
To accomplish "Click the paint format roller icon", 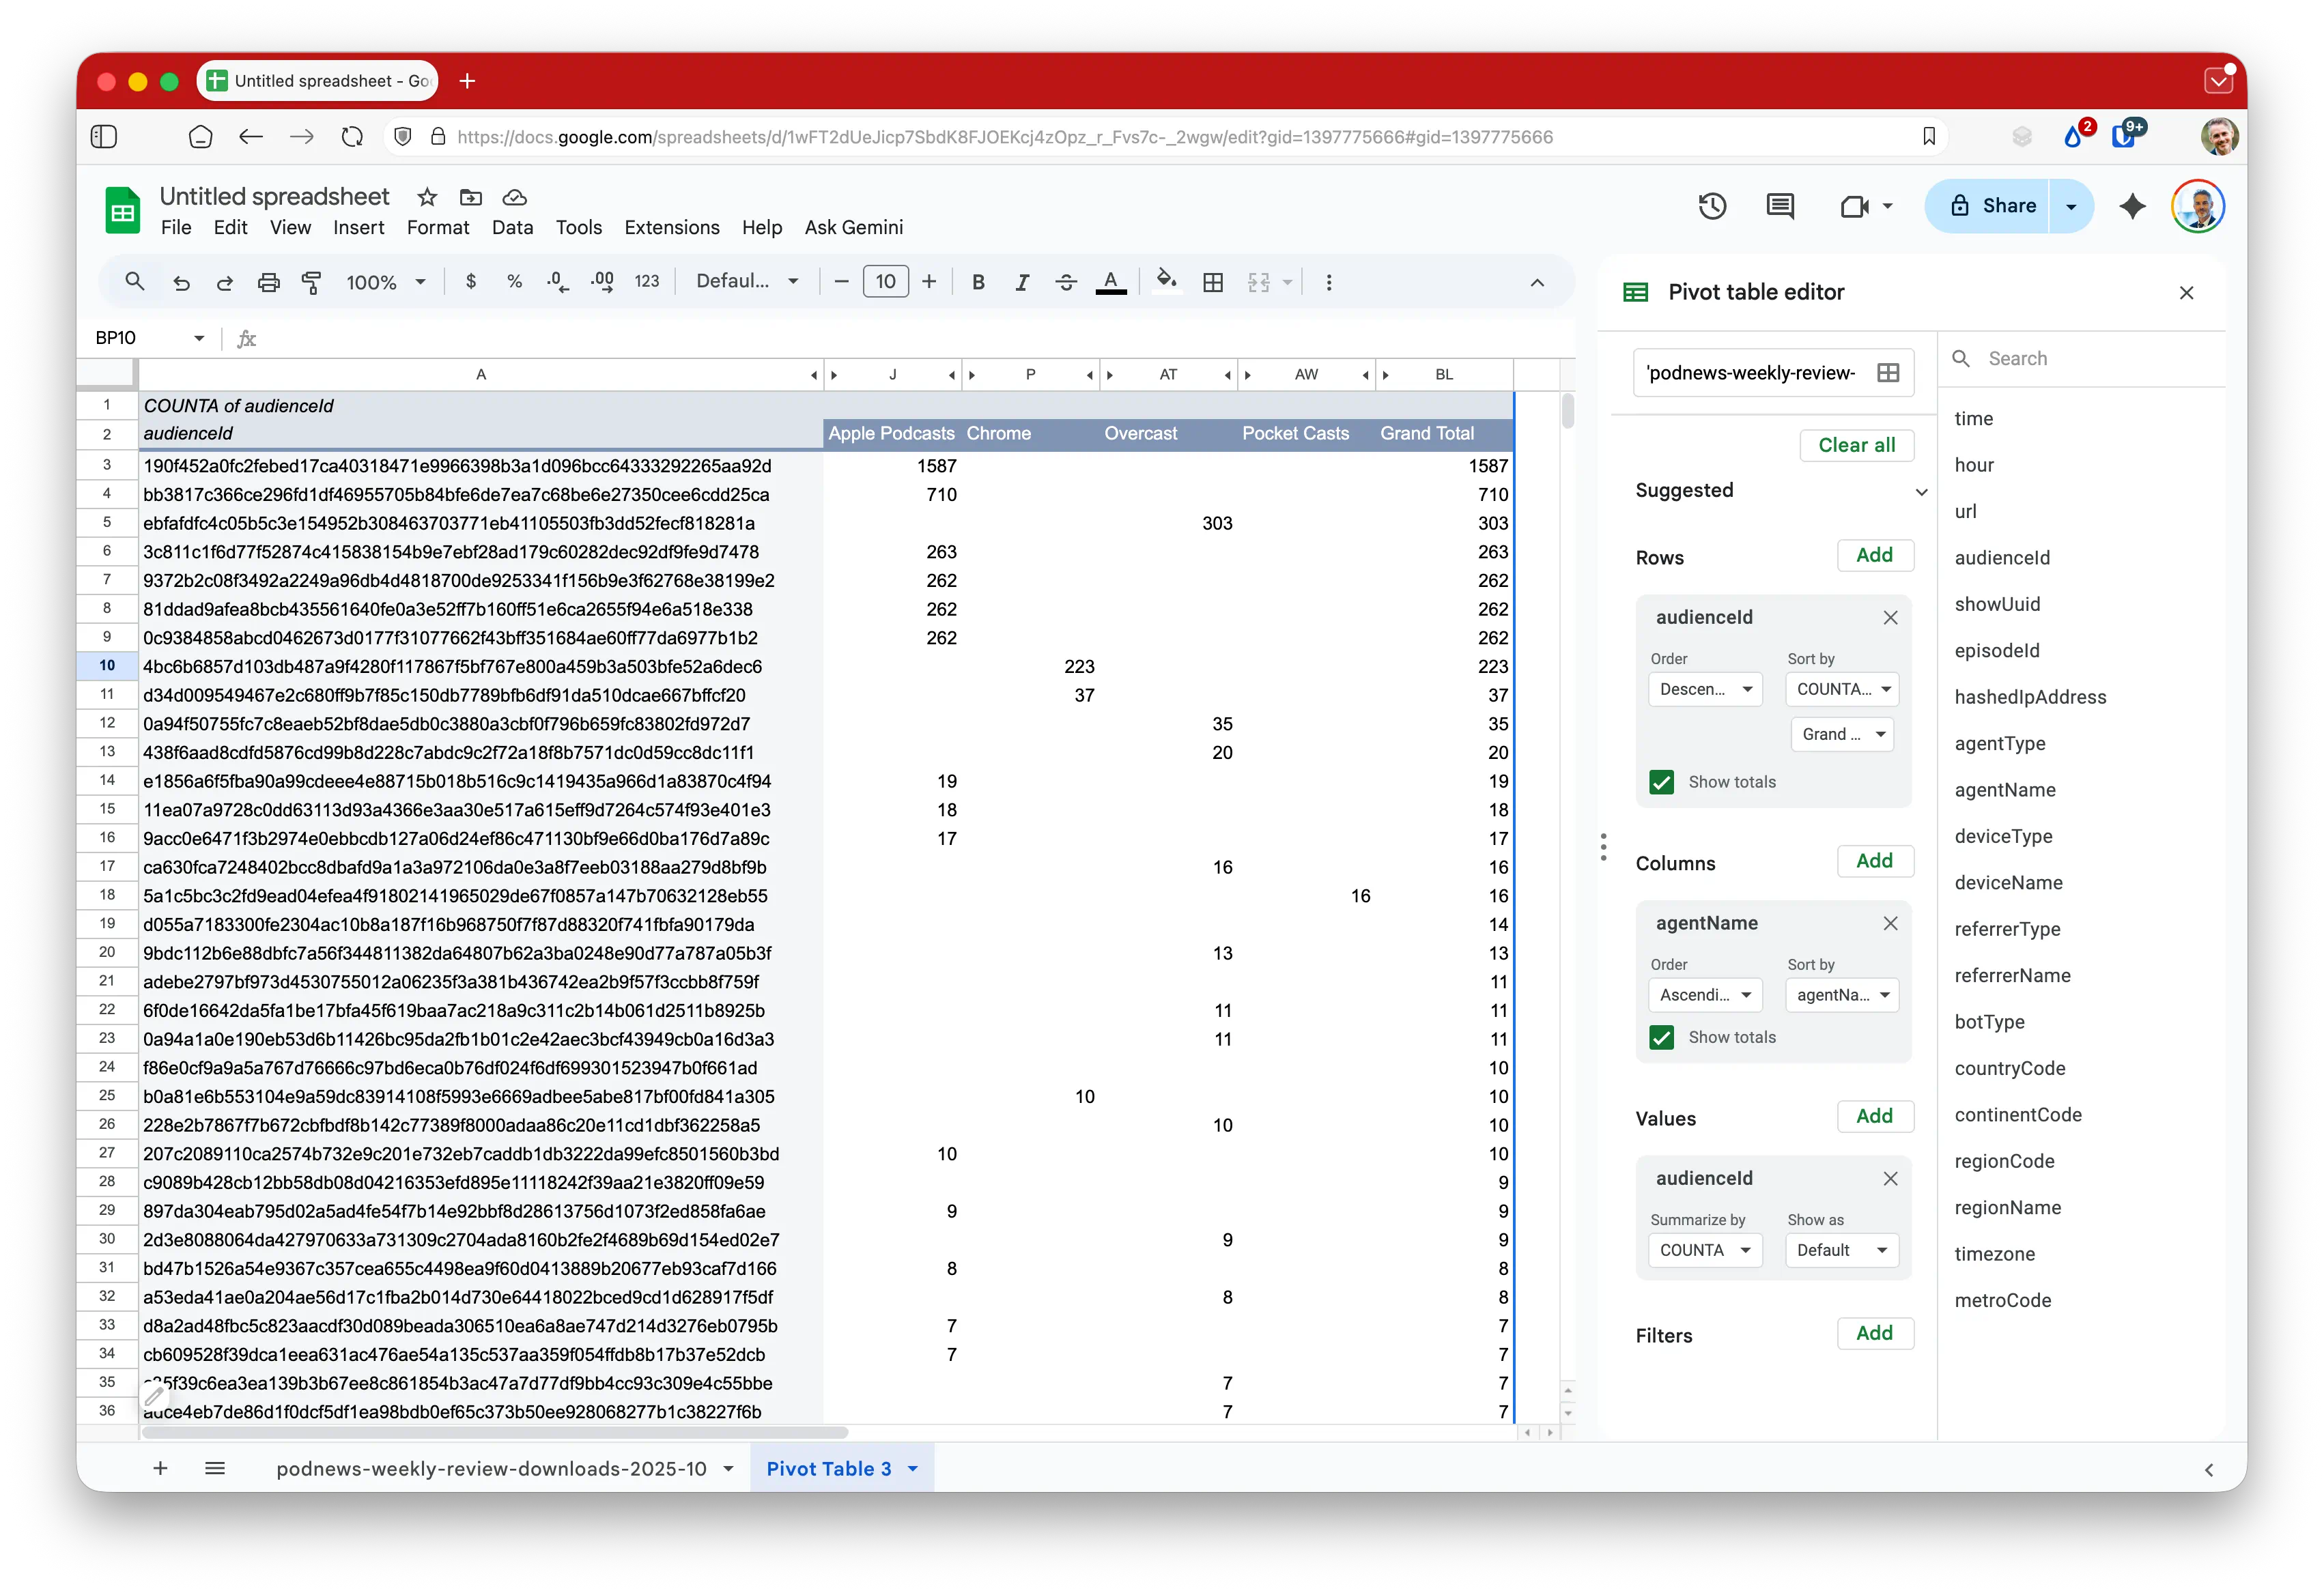I will 312,282.
